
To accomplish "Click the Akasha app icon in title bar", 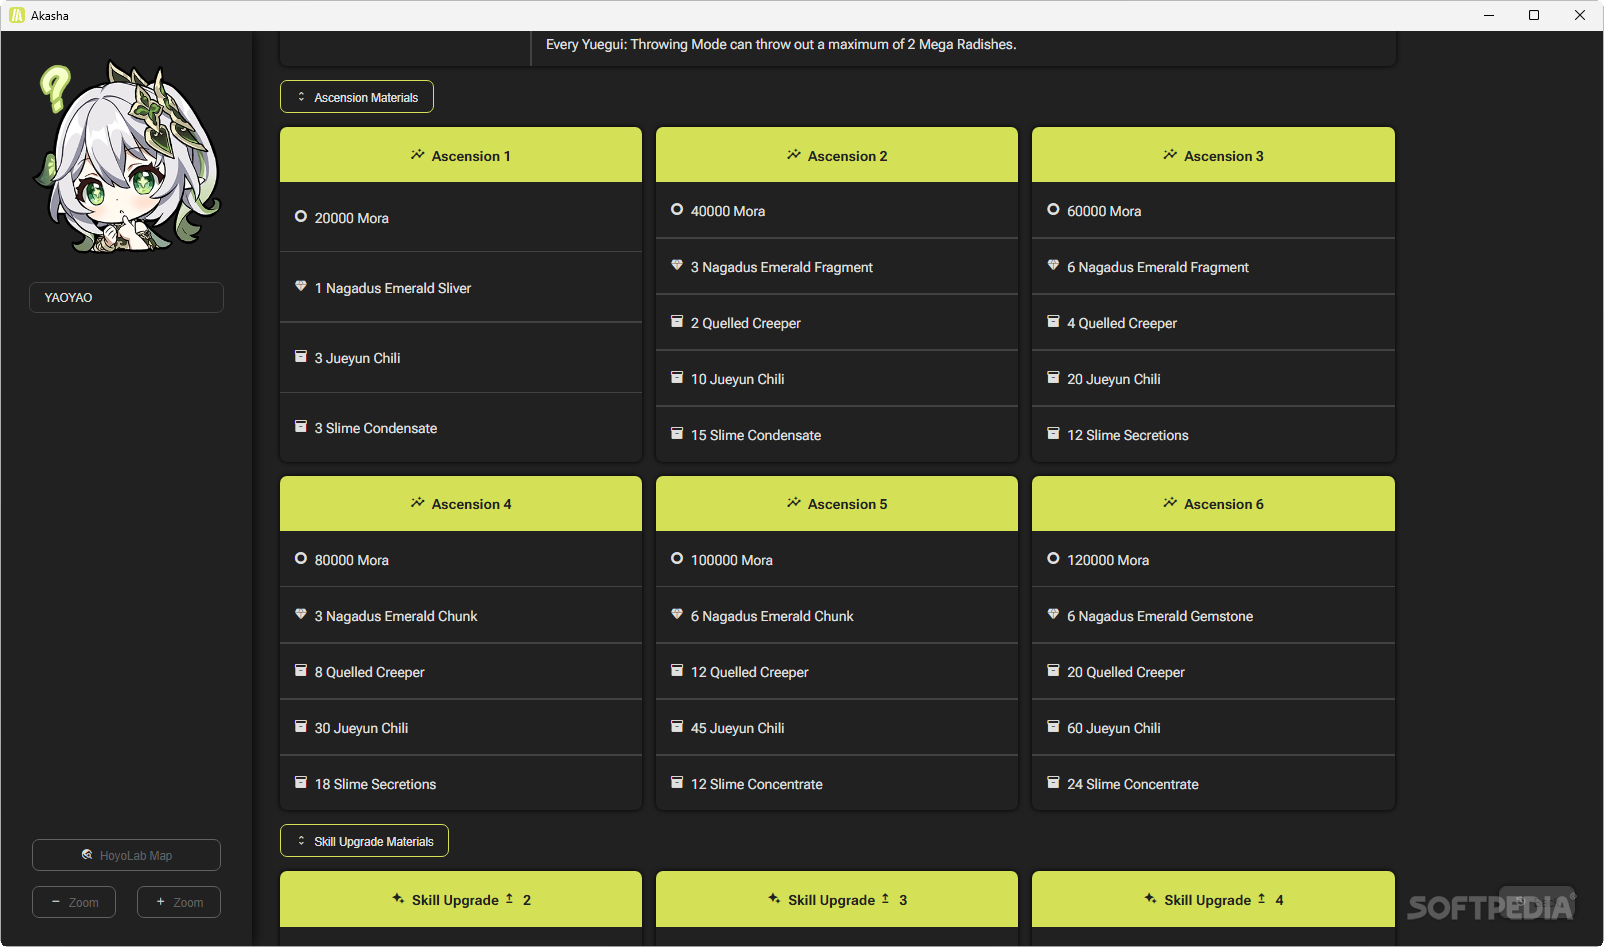I will click(16, 15).
